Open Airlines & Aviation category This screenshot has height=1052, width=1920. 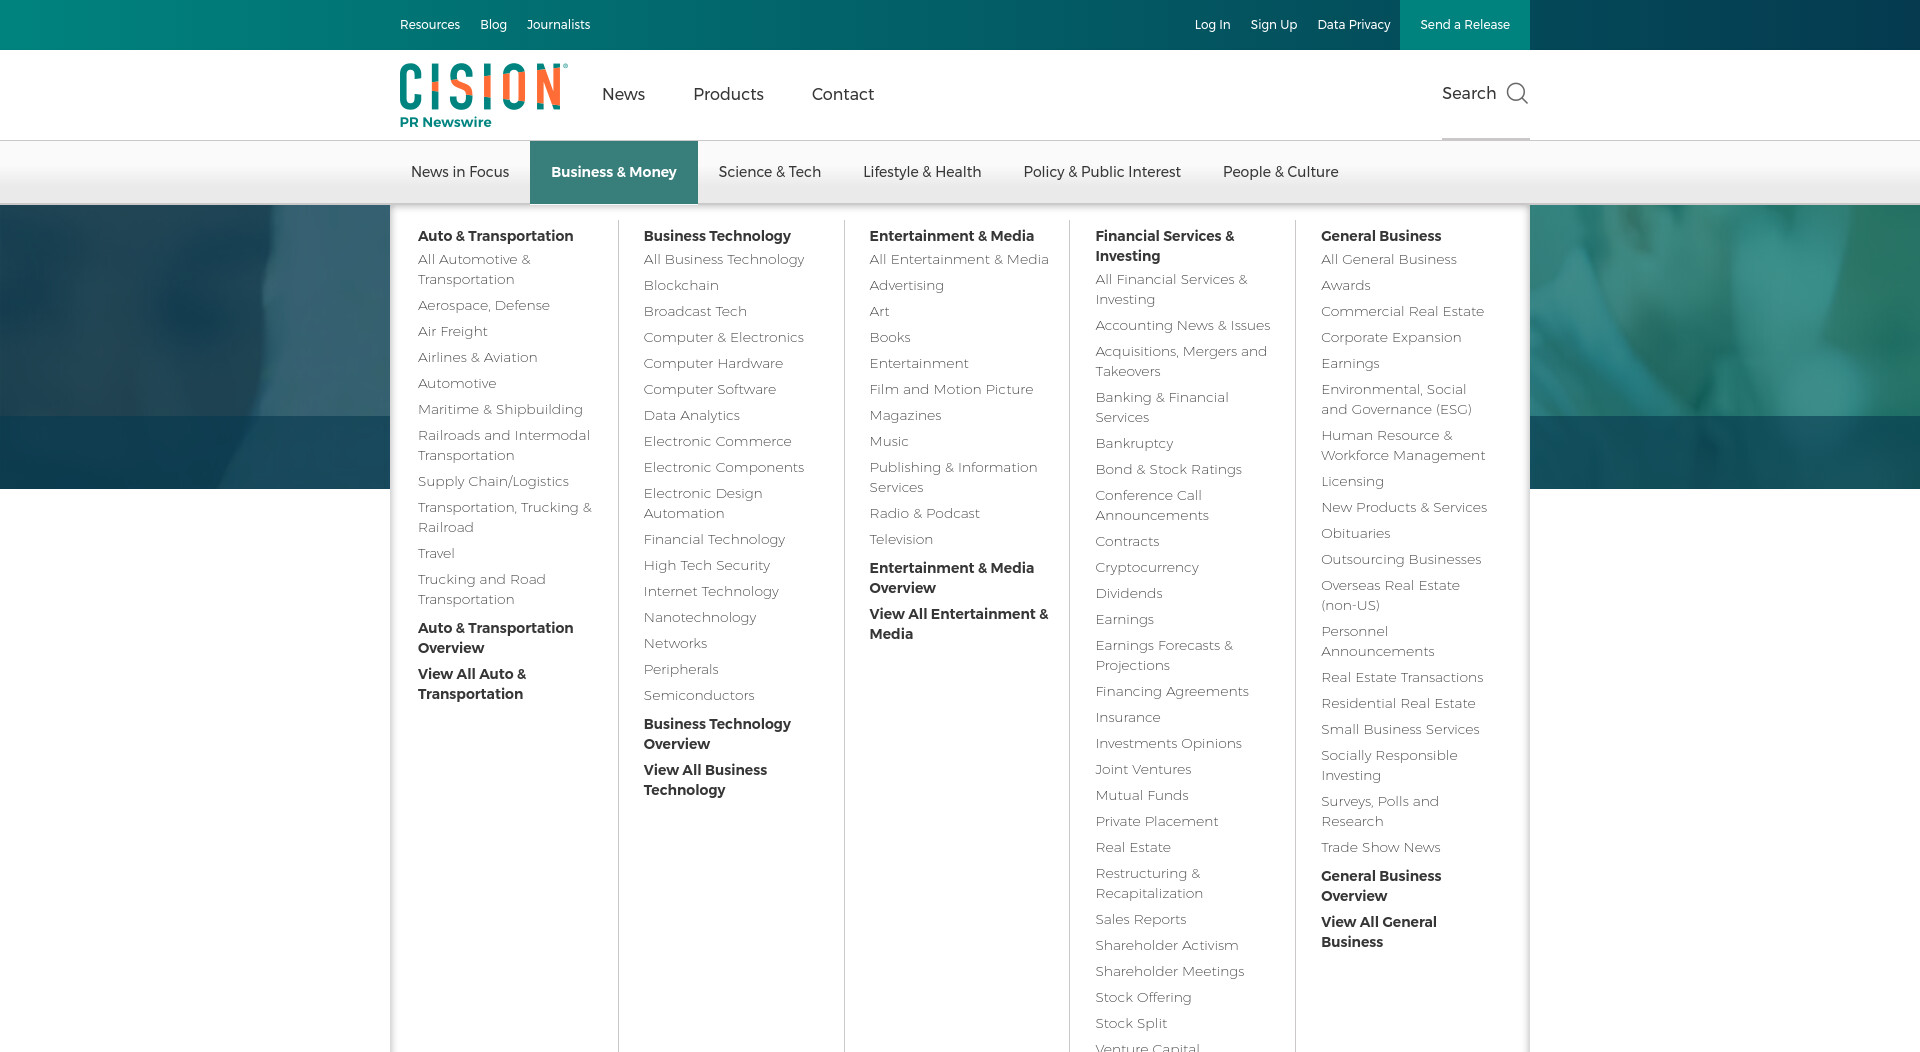point(477,358)
